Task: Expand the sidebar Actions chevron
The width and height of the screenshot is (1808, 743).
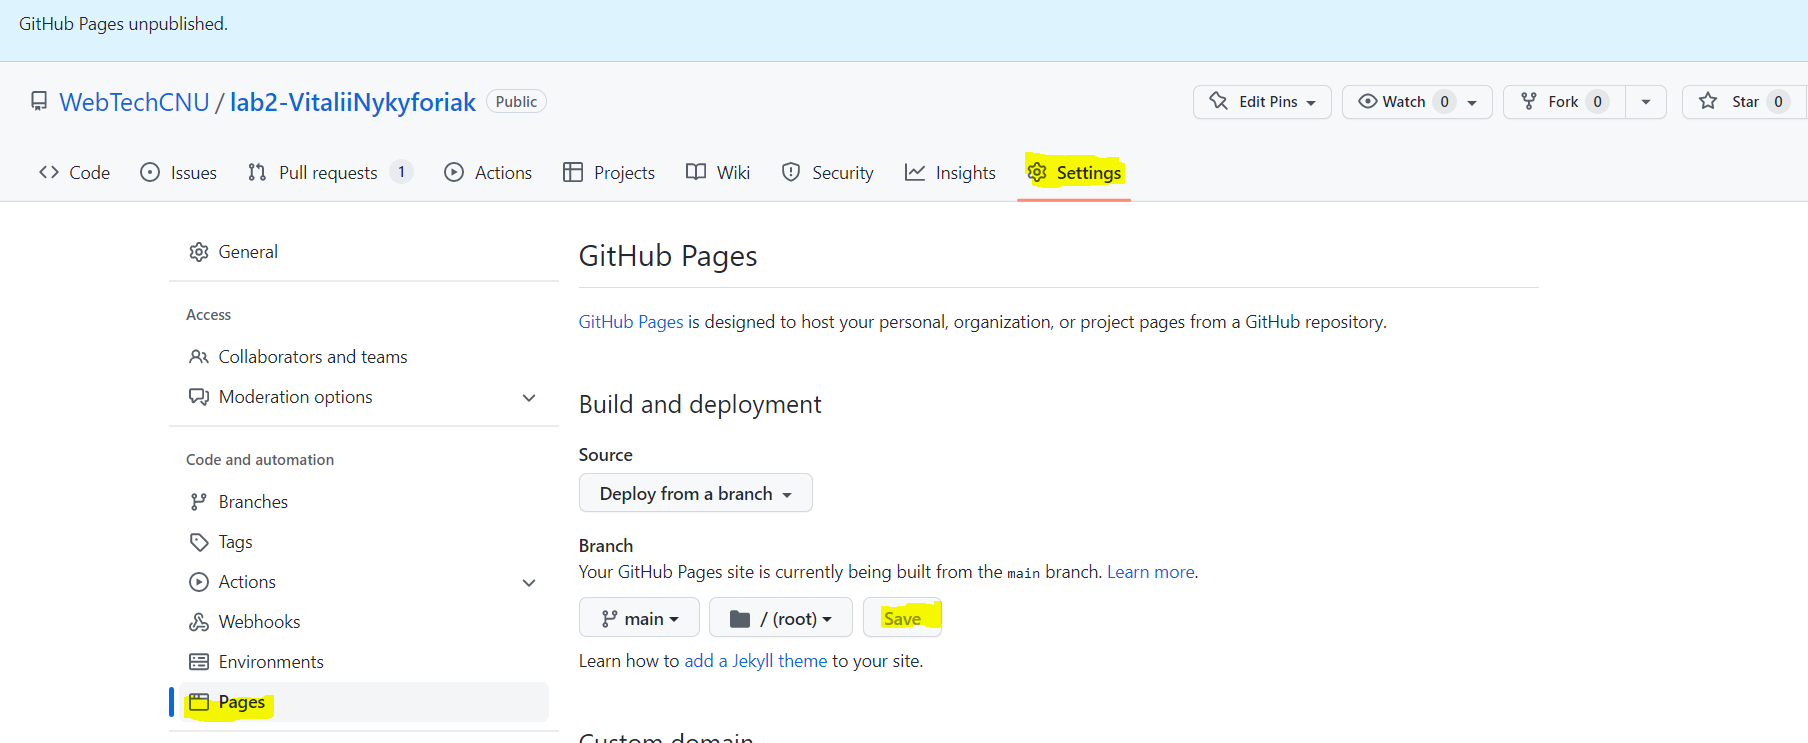Action: coord(529,583)
